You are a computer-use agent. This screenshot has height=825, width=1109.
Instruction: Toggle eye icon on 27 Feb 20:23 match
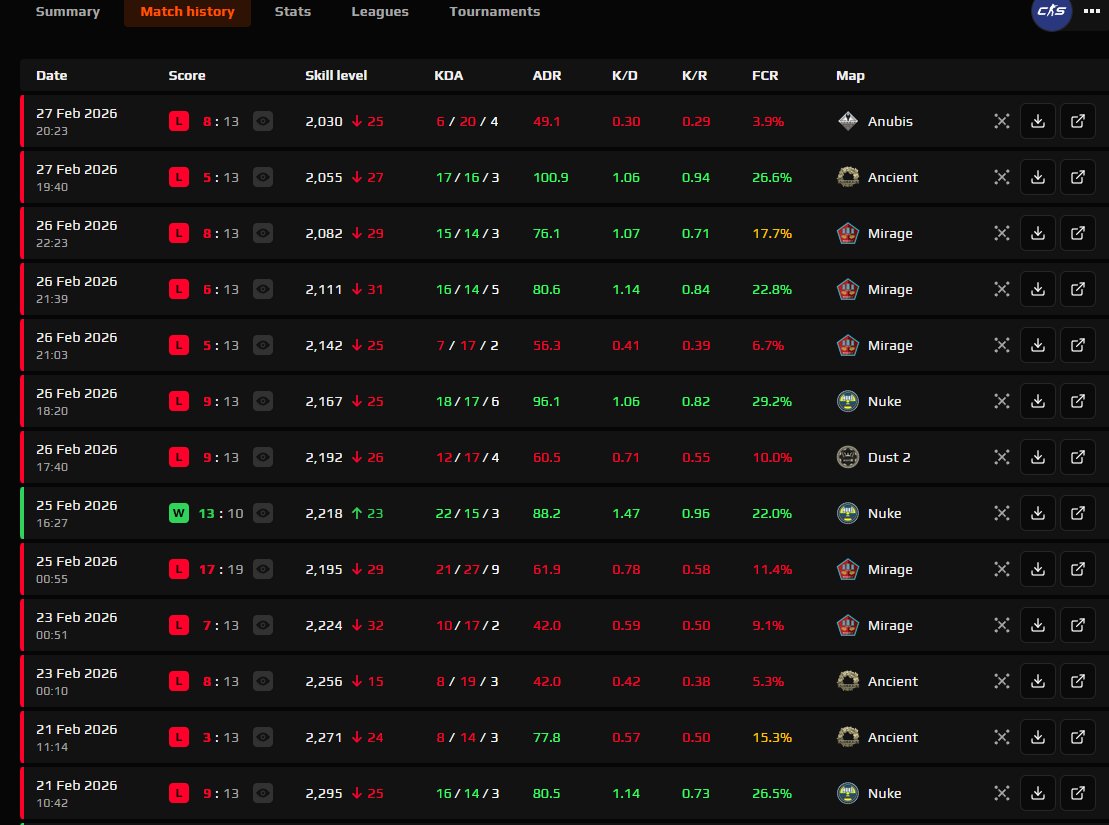tap(262, 121)
